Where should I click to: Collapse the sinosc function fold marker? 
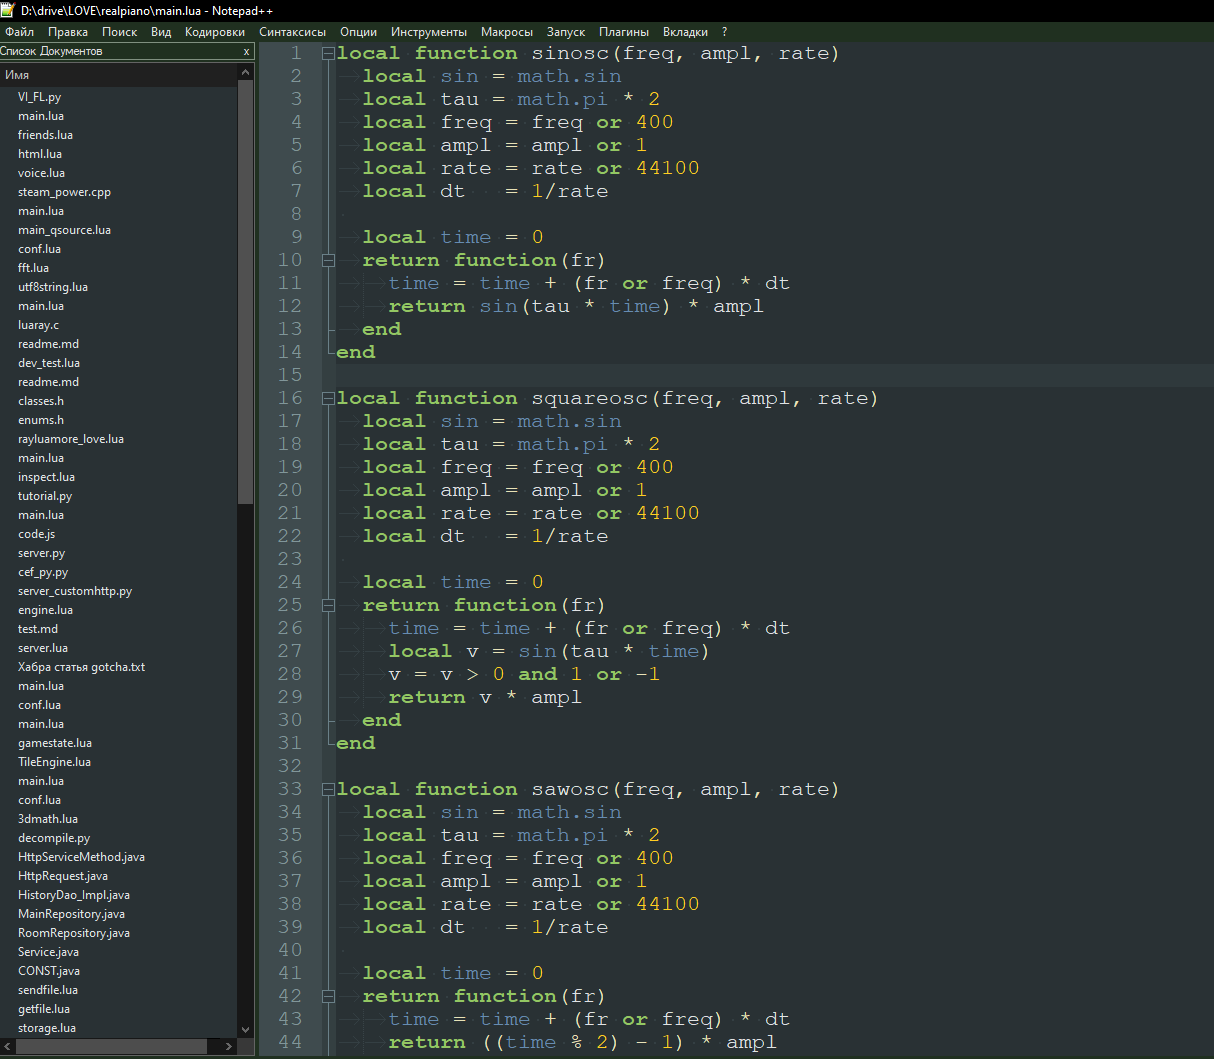pos(328,54)
